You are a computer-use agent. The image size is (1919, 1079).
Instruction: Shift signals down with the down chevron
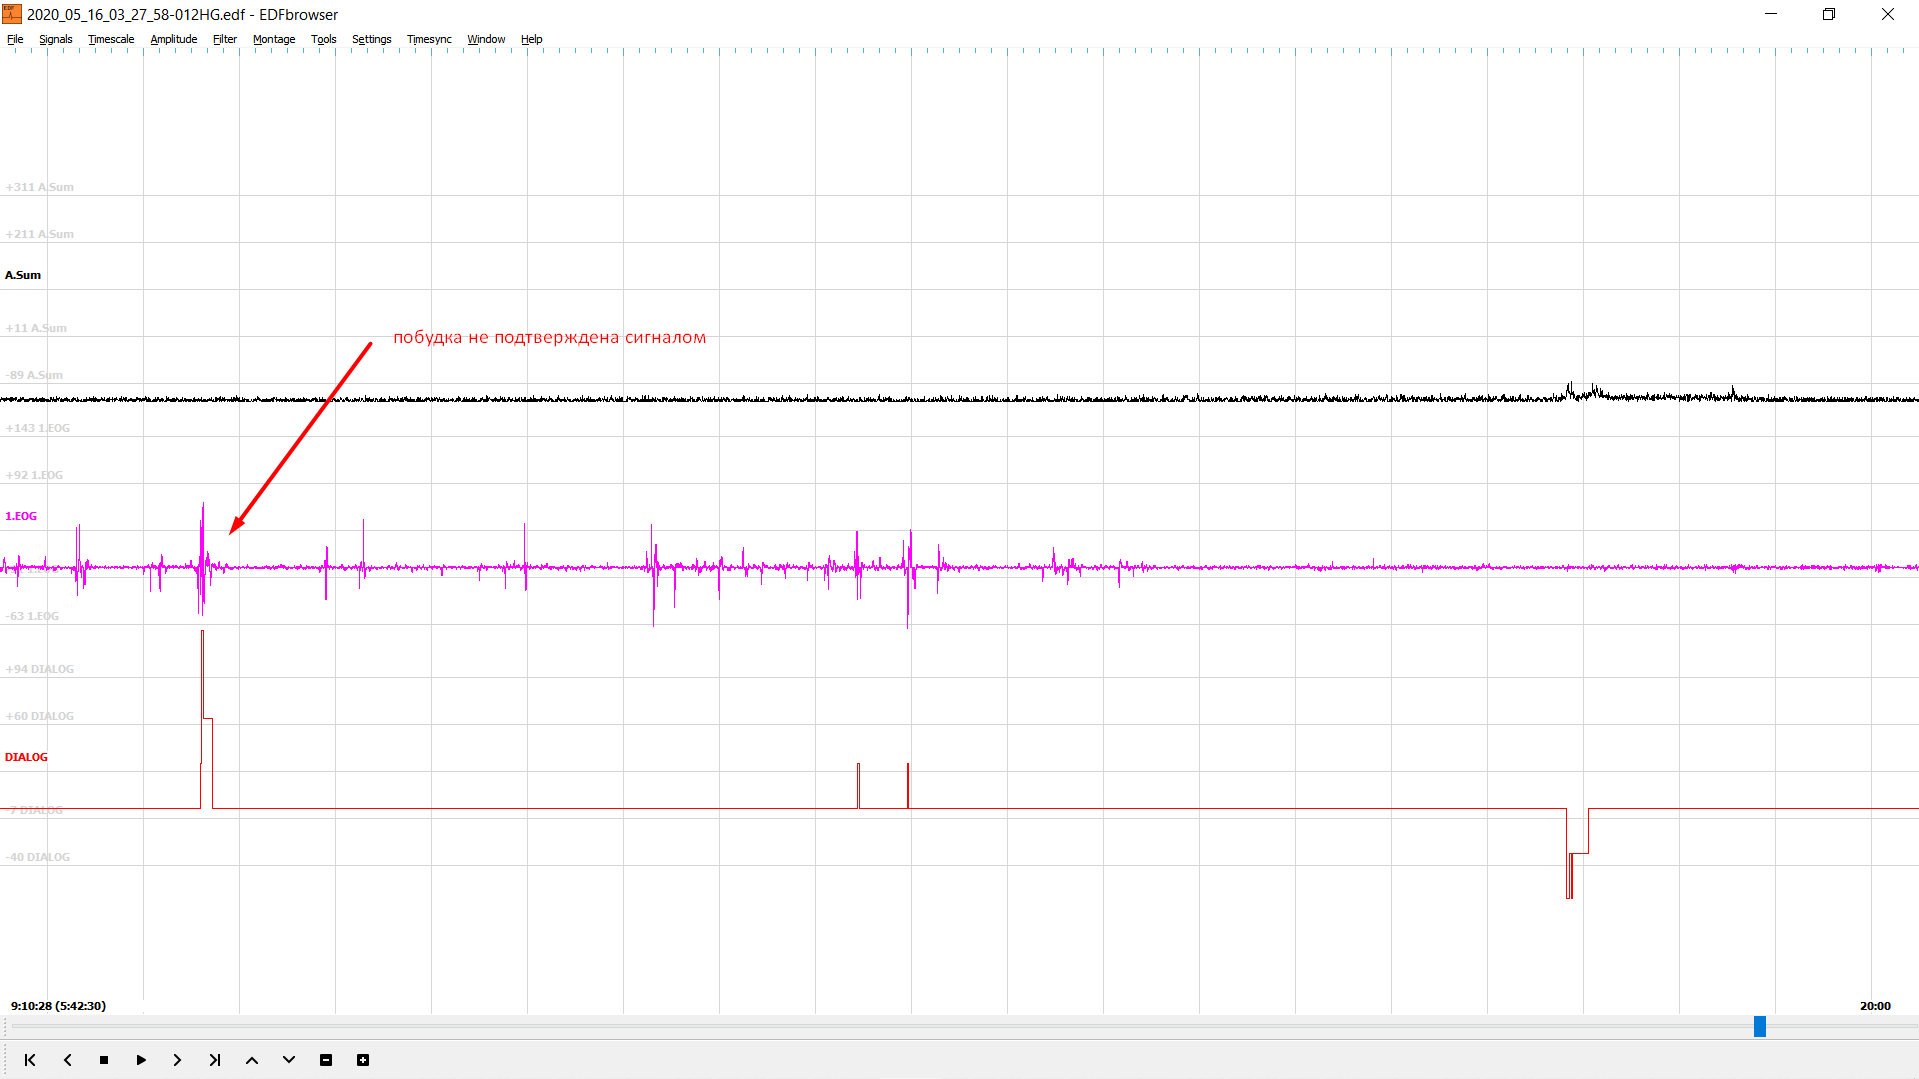point(289,1060)
